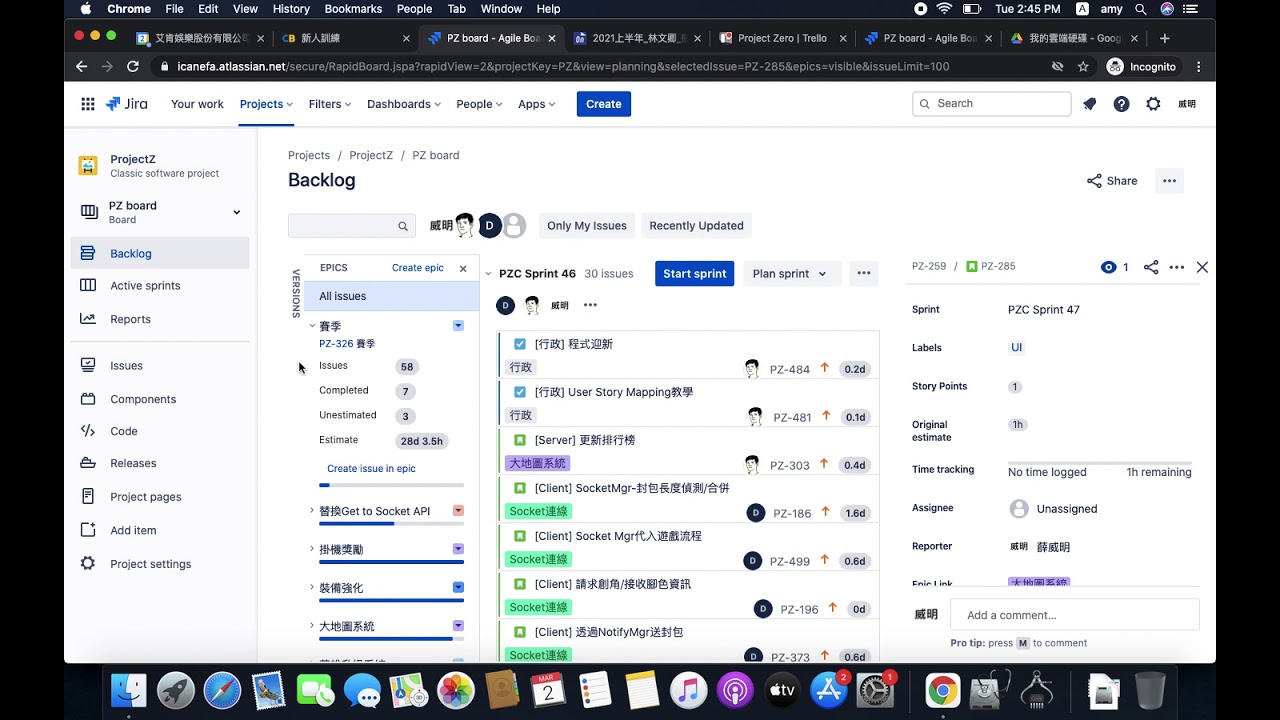1280x720 pixels.
Task: Open the Projects dropdown in Jira navigation
Action: (x=266, y=104)
